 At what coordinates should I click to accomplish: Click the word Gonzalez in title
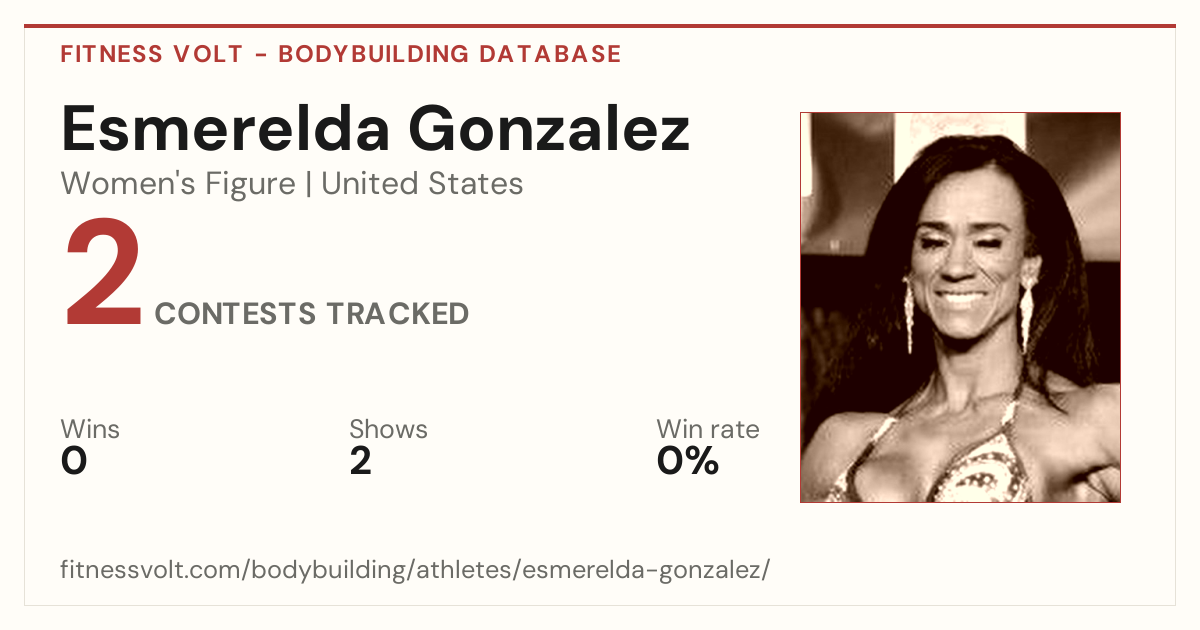tap(550, 129)
